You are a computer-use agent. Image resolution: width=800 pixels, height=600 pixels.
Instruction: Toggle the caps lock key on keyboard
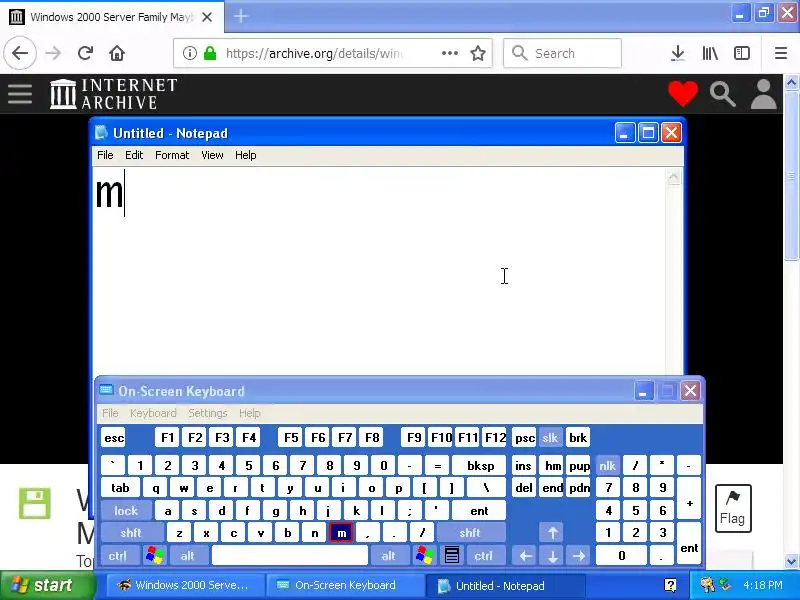tap(126, 510)
